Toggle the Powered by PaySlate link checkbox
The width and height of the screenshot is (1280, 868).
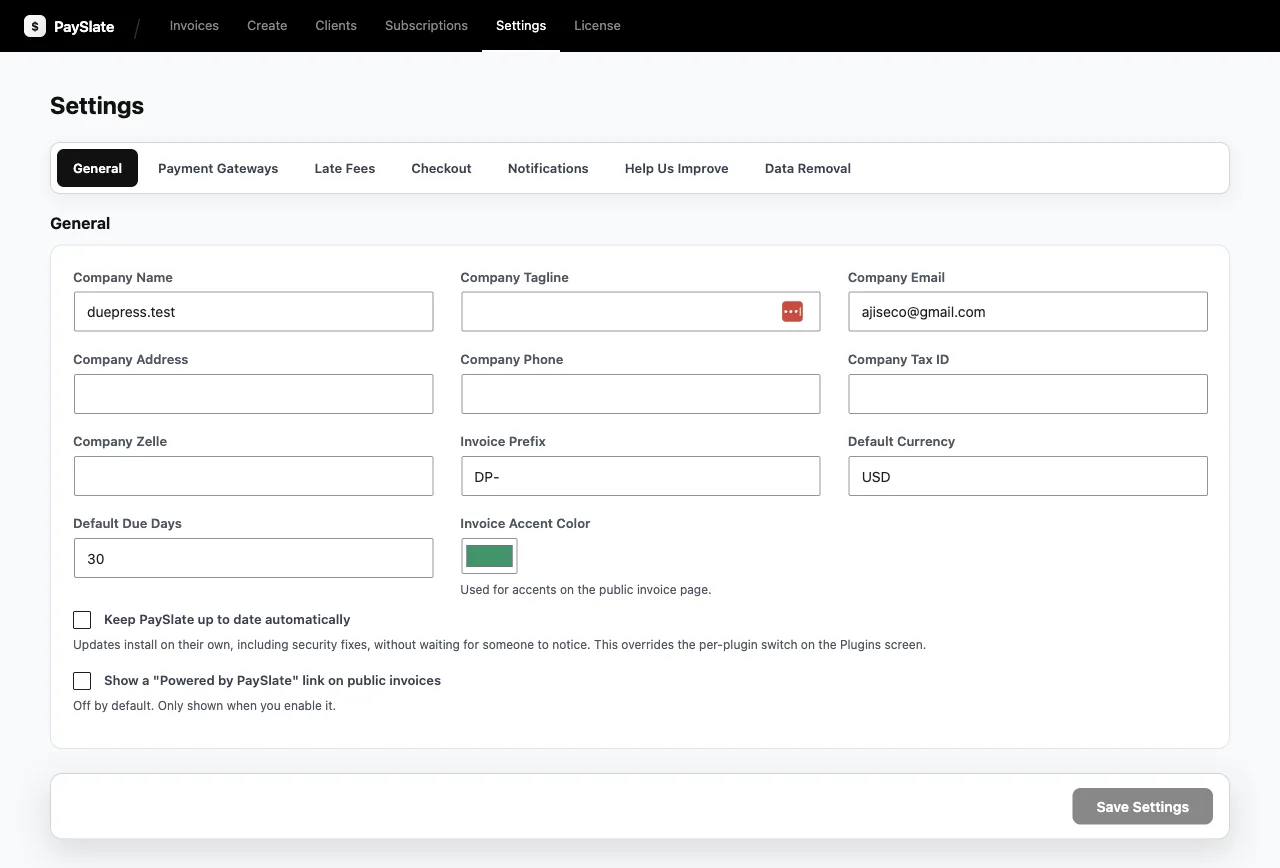(82, 681)
